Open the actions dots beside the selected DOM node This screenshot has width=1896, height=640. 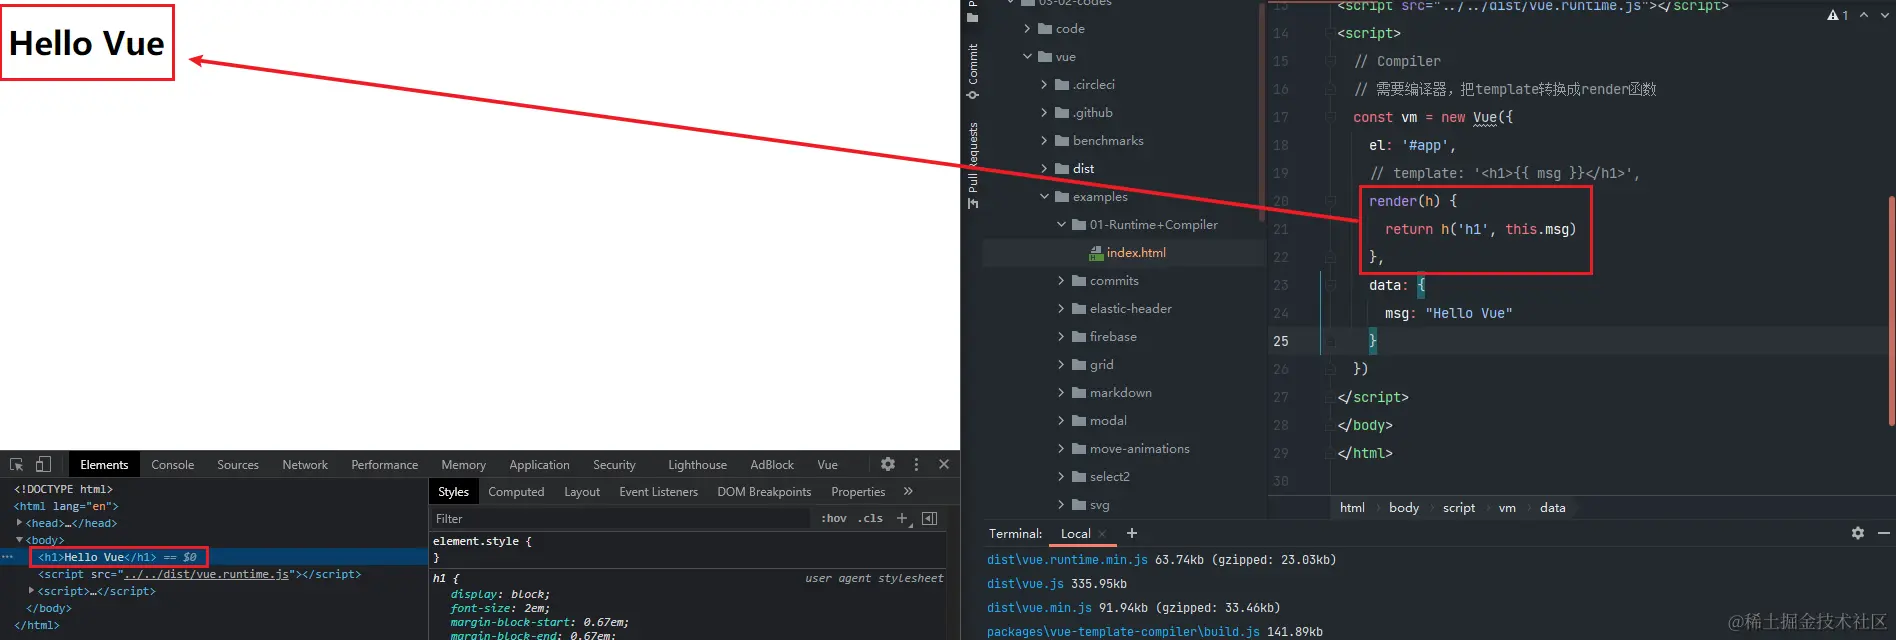pos(8,557)
